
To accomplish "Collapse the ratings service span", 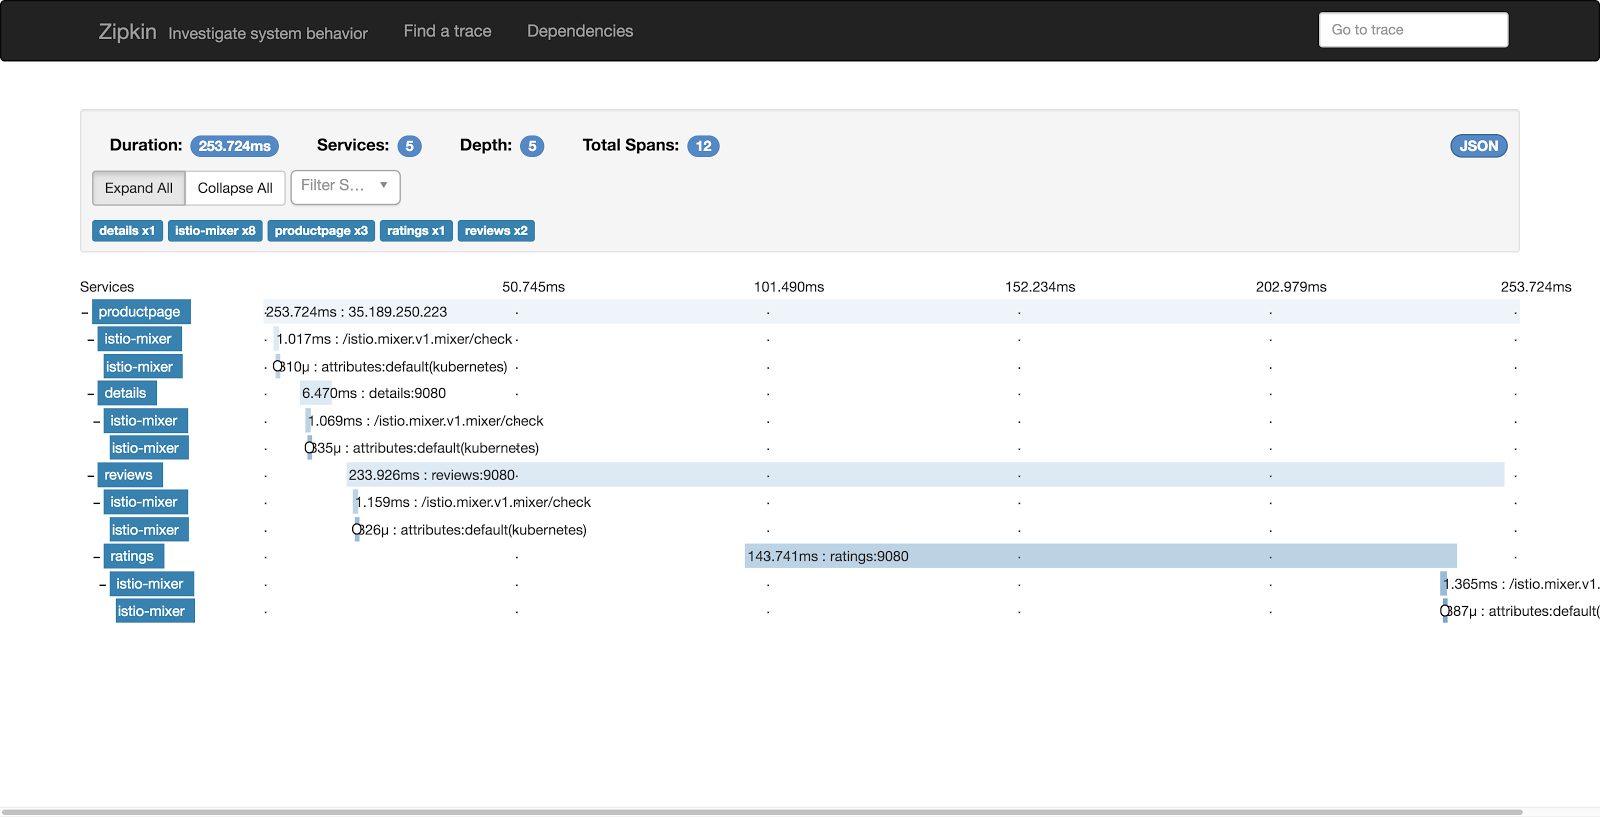I will 97,557.
